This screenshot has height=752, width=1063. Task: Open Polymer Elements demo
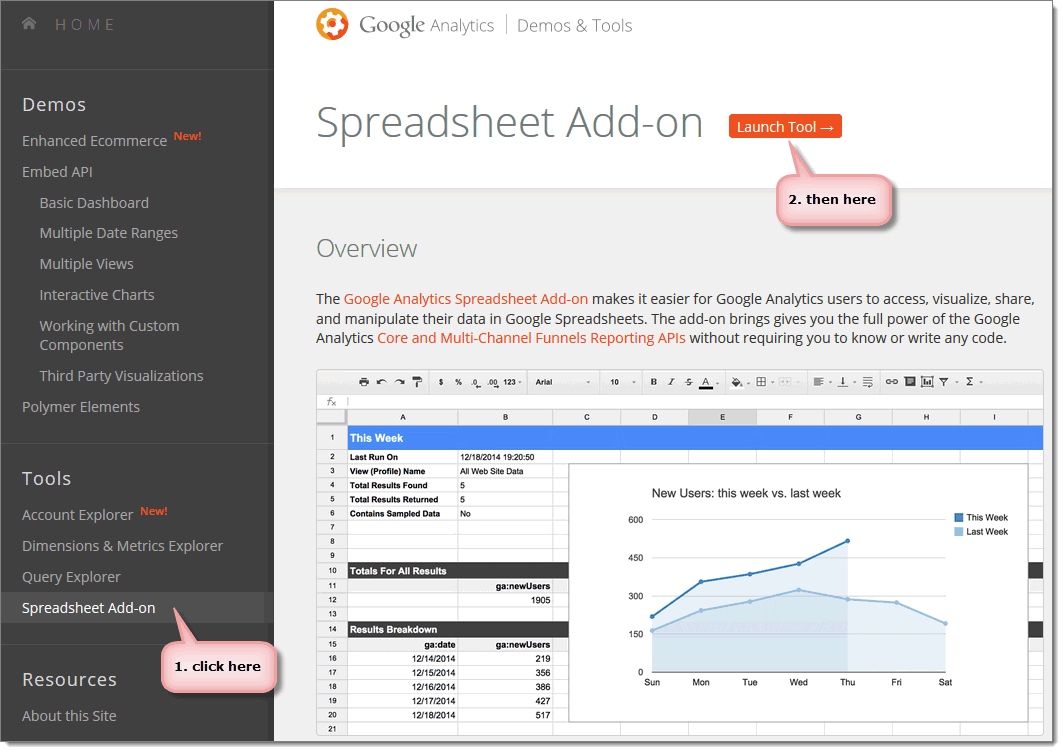tap(81, 407)
